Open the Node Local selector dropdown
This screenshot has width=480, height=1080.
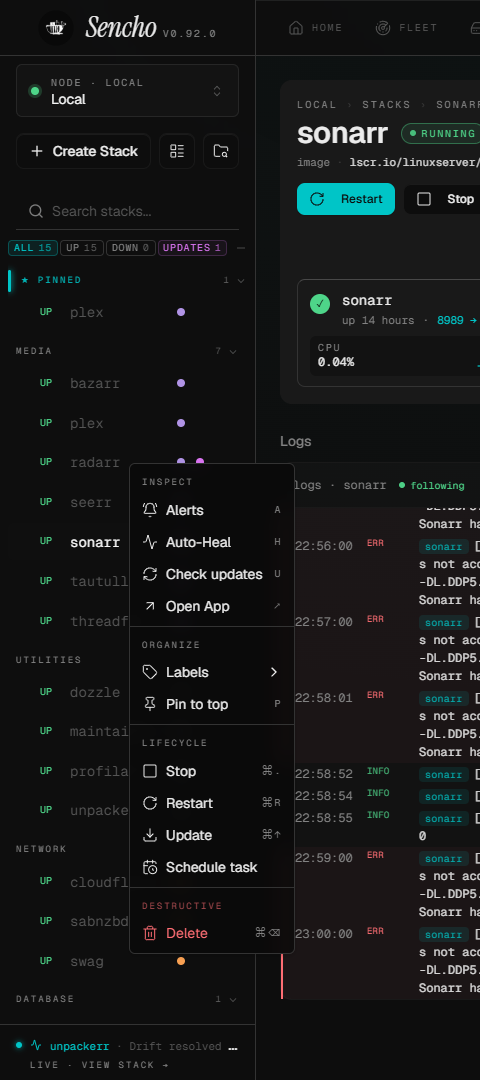pos(127,91)
